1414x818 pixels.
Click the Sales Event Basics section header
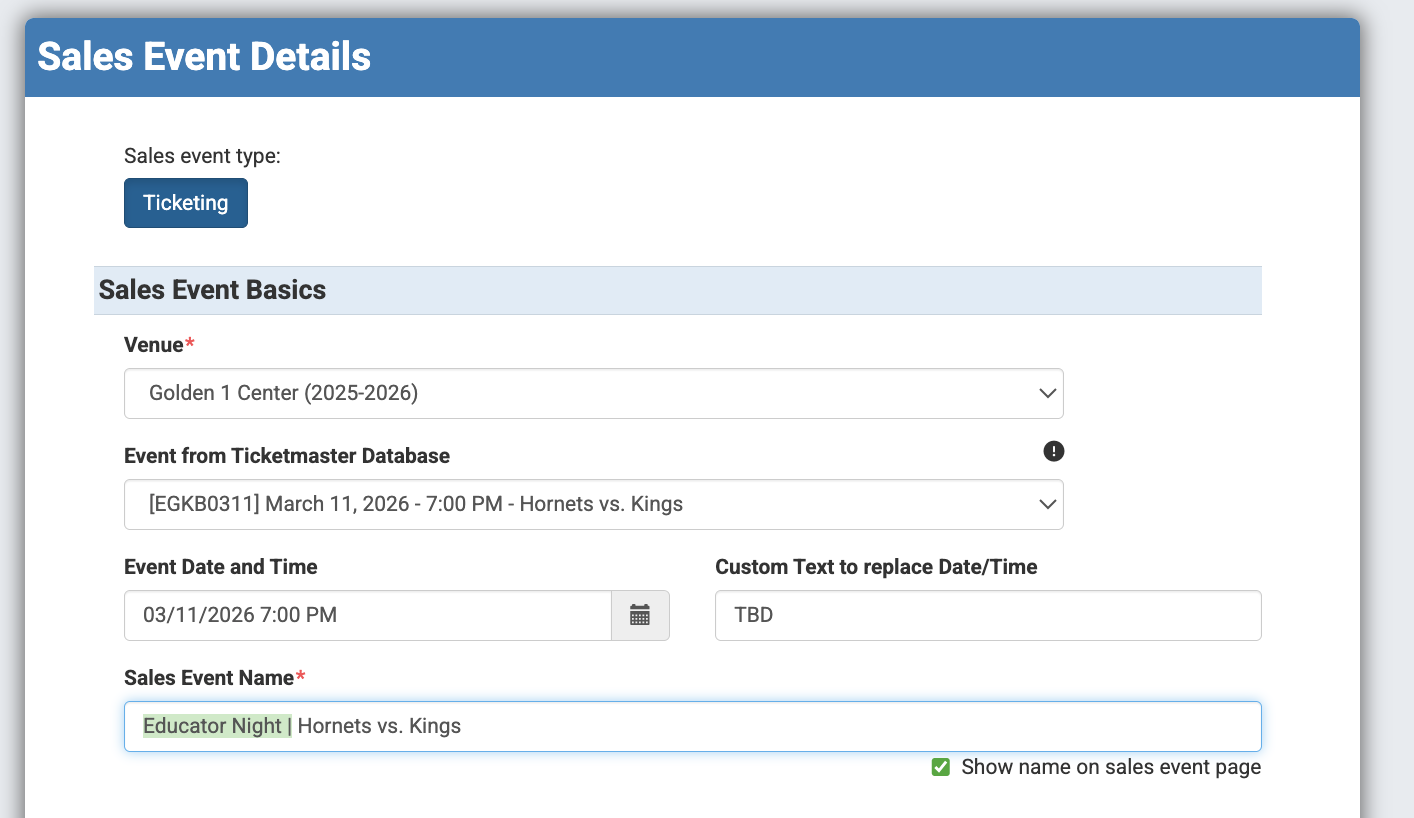212,290
